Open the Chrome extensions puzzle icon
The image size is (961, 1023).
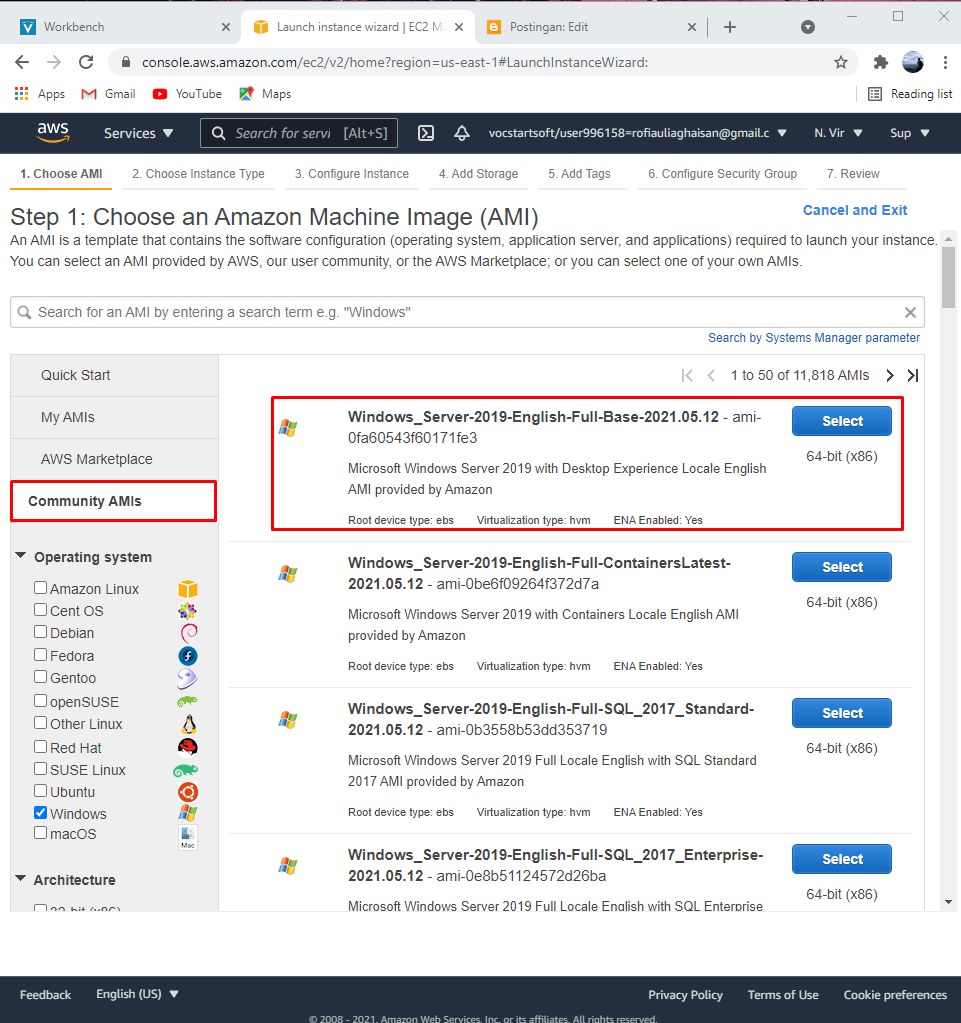click(881, 63)
